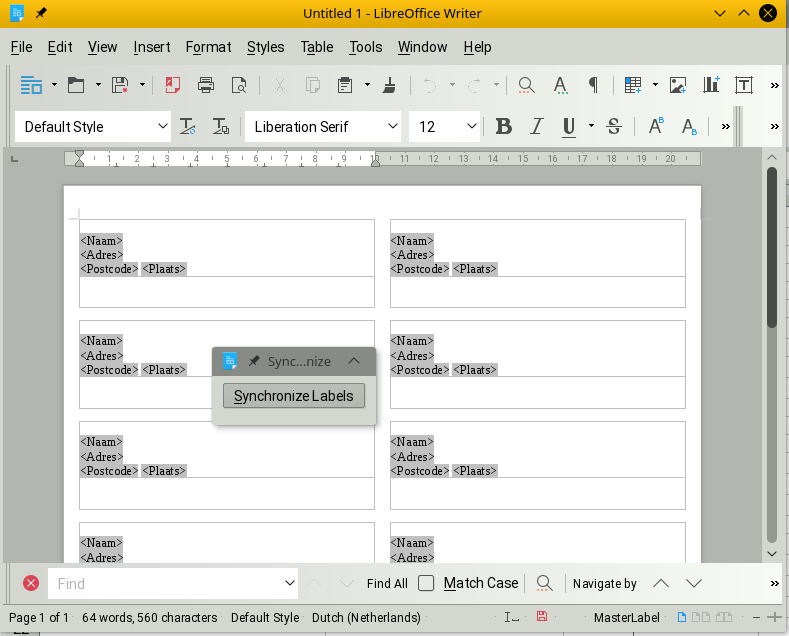Click inside the Find text field
The width and height of the screenshot is (789, 636).
click(165, 583)
